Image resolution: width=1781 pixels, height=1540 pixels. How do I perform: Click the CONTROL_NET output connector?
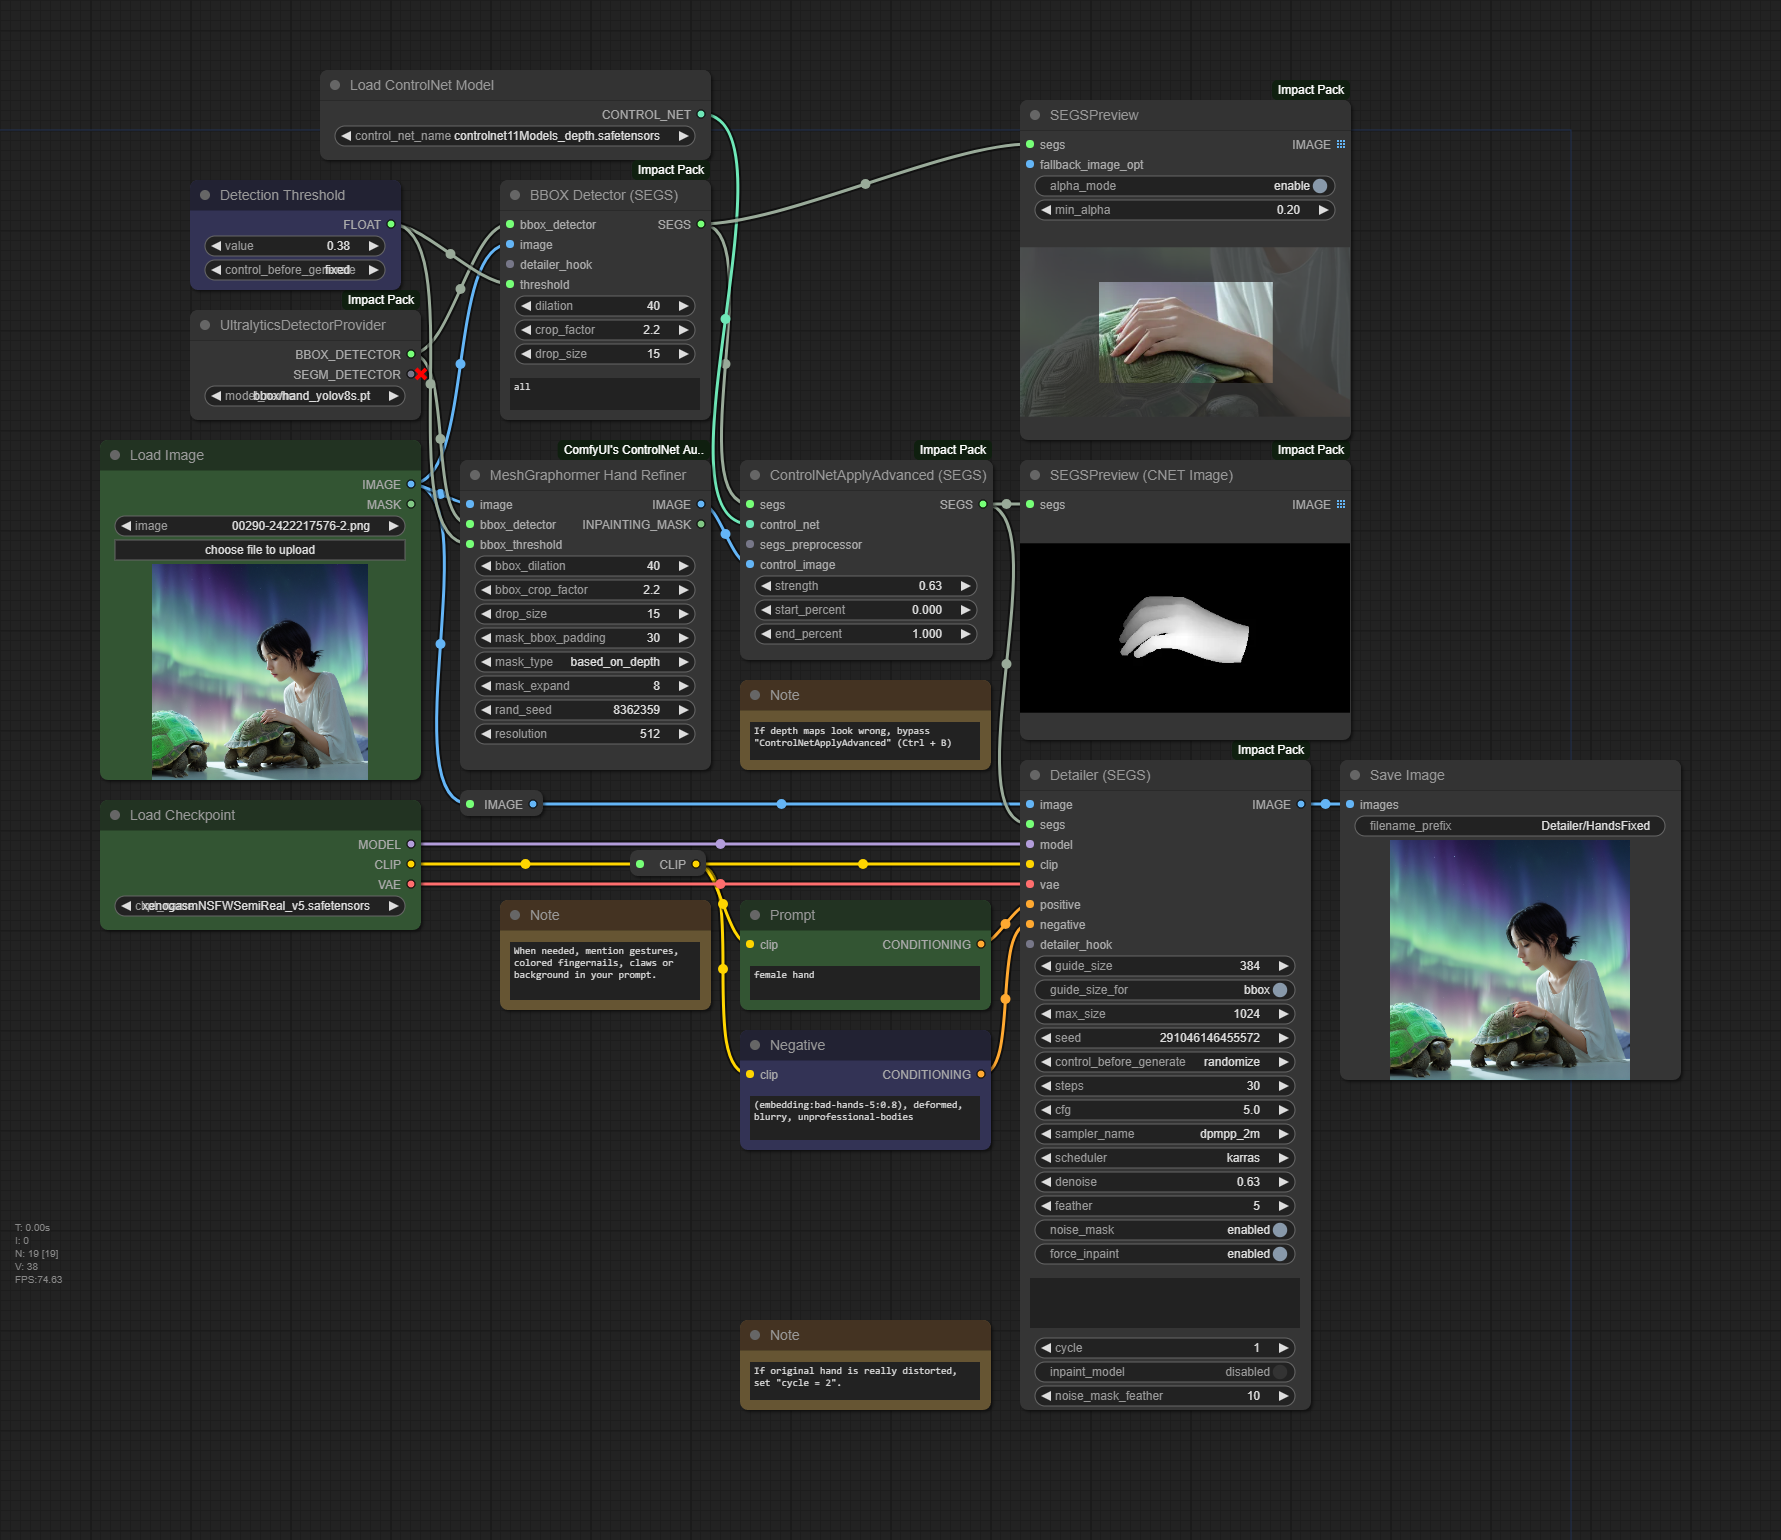click(701, 115)
